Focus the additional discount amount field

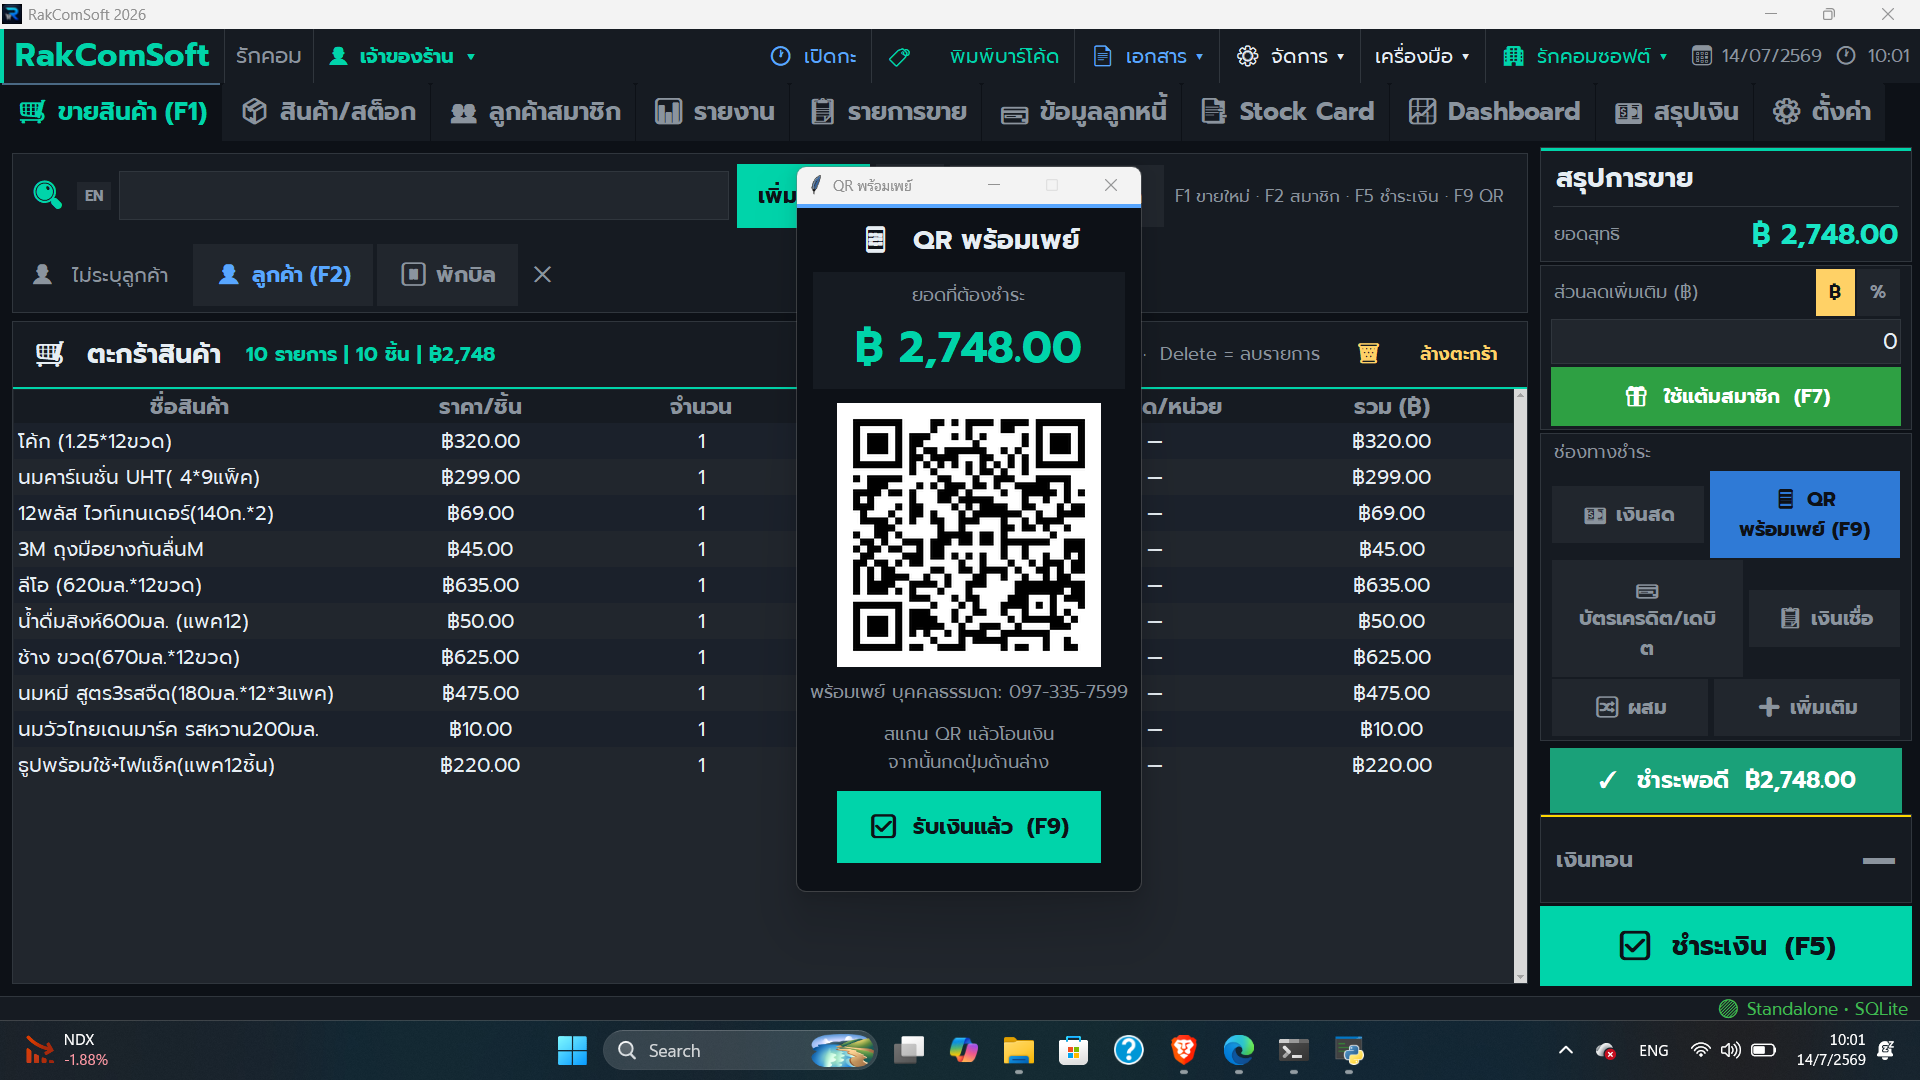[x=1725, y=341]
